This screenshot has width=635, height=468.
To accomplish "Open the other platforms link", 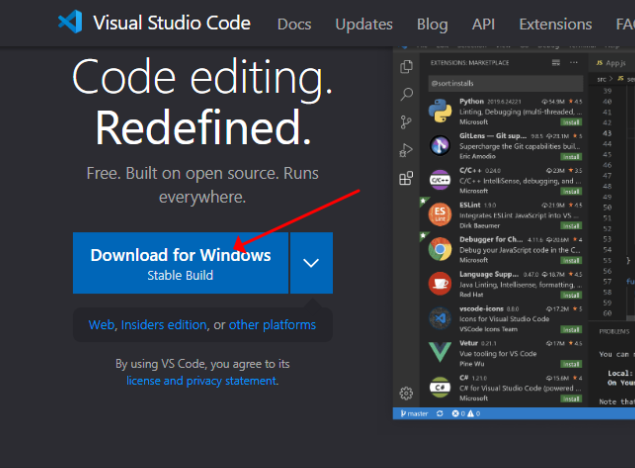I will point(272,325).
